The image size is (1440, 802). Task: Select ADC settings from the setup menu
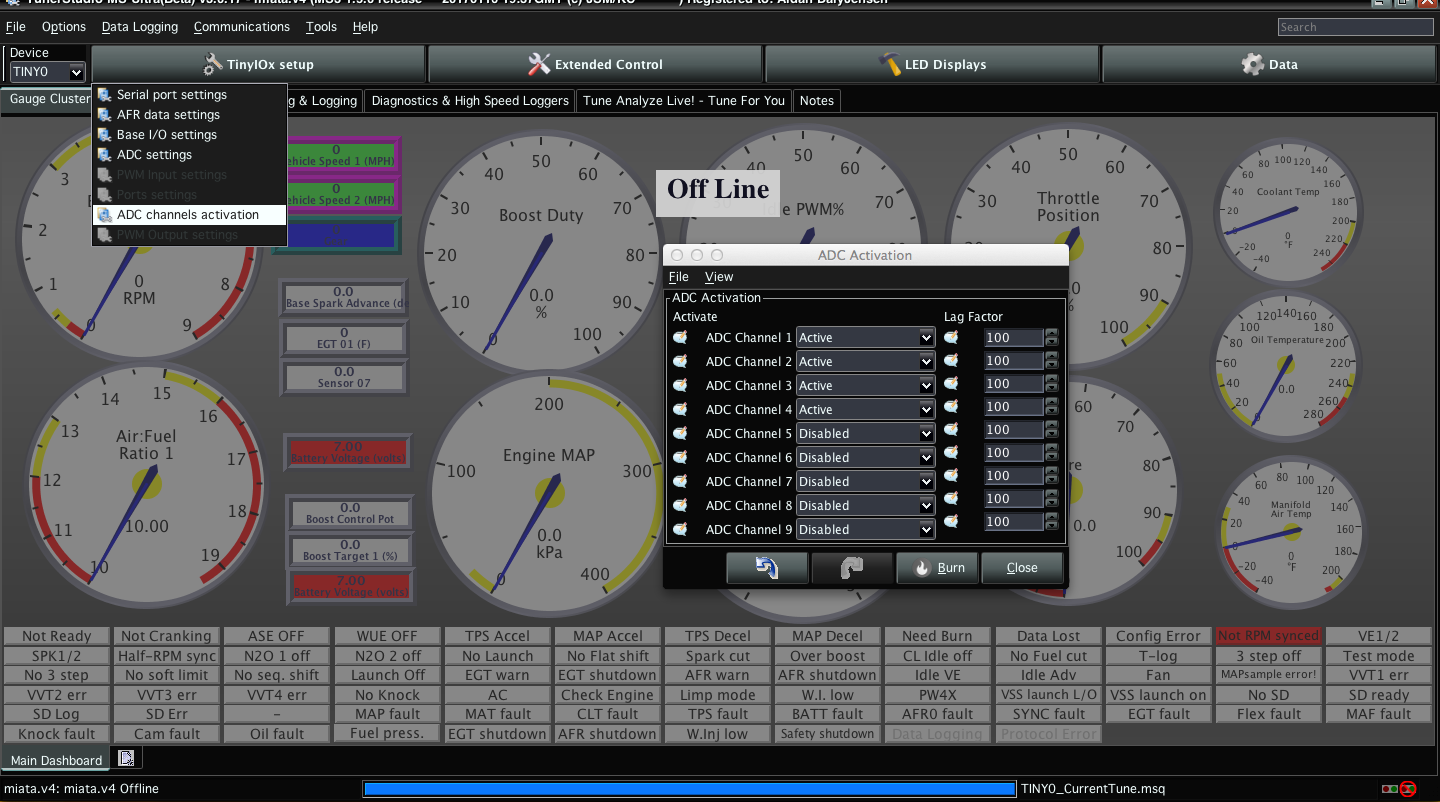(x=154, y=155)
